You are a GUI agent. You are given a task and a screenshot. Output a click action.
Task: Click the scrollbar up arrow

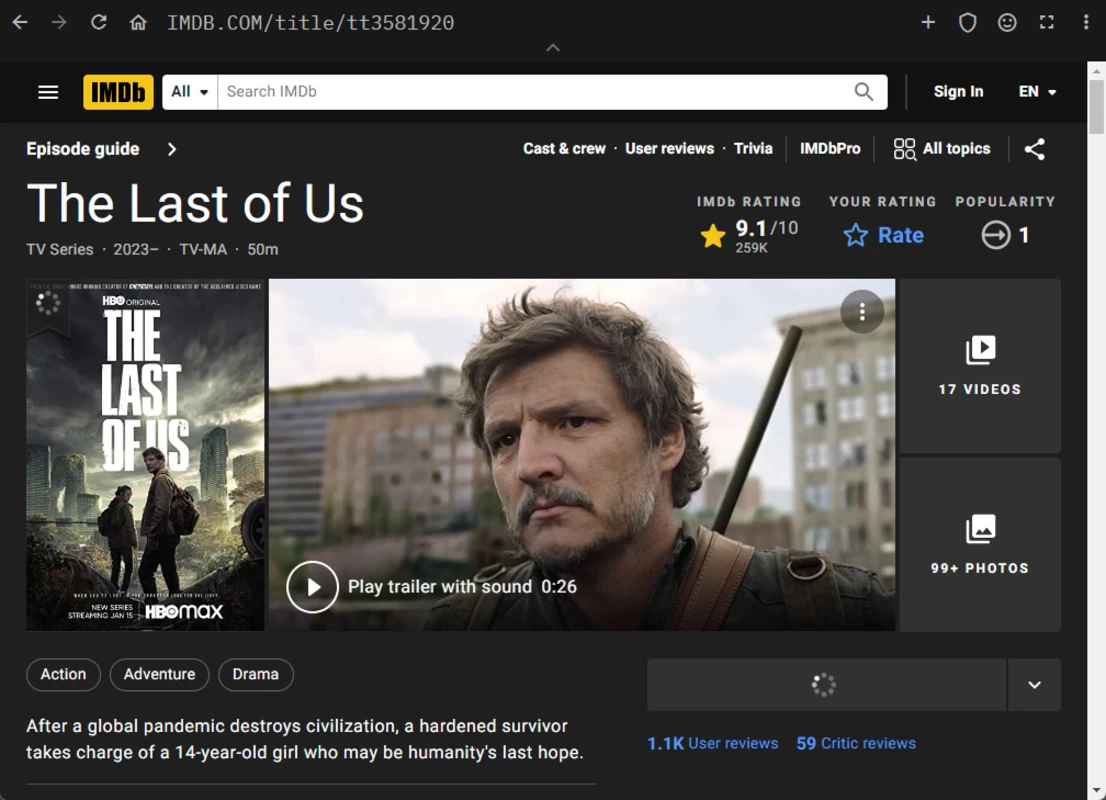tap(1096, 71)
